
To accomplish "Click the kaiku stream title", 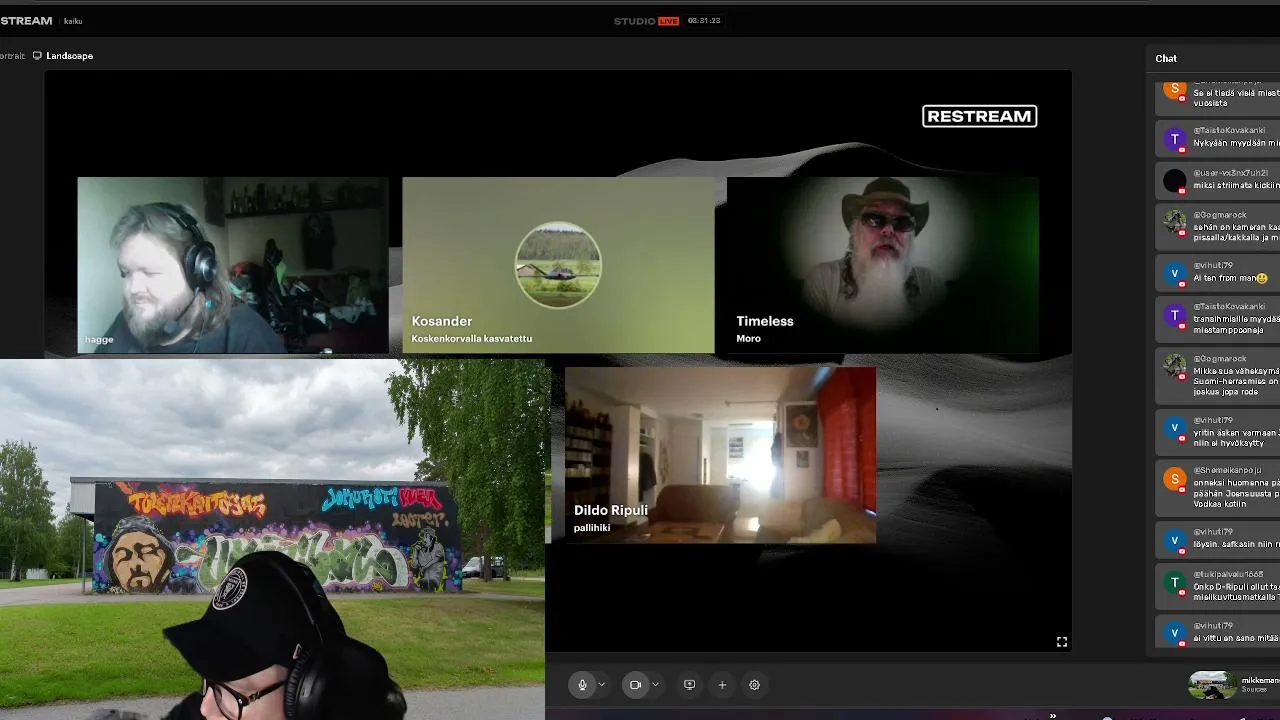I will coord(73,21).
